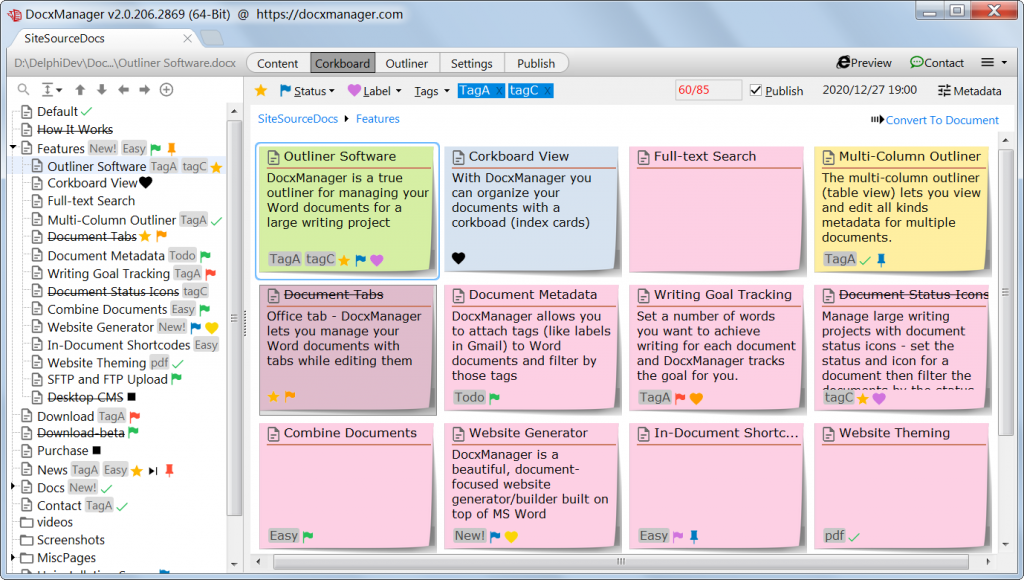Click the orange pin on Features row
Viewport: 1024px width, 580px height.
(x=172, y=148)
